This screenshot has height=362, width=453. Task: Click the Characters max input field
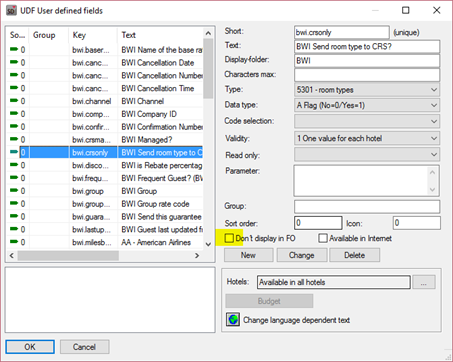pyautogui.click(x=367, y=75)
